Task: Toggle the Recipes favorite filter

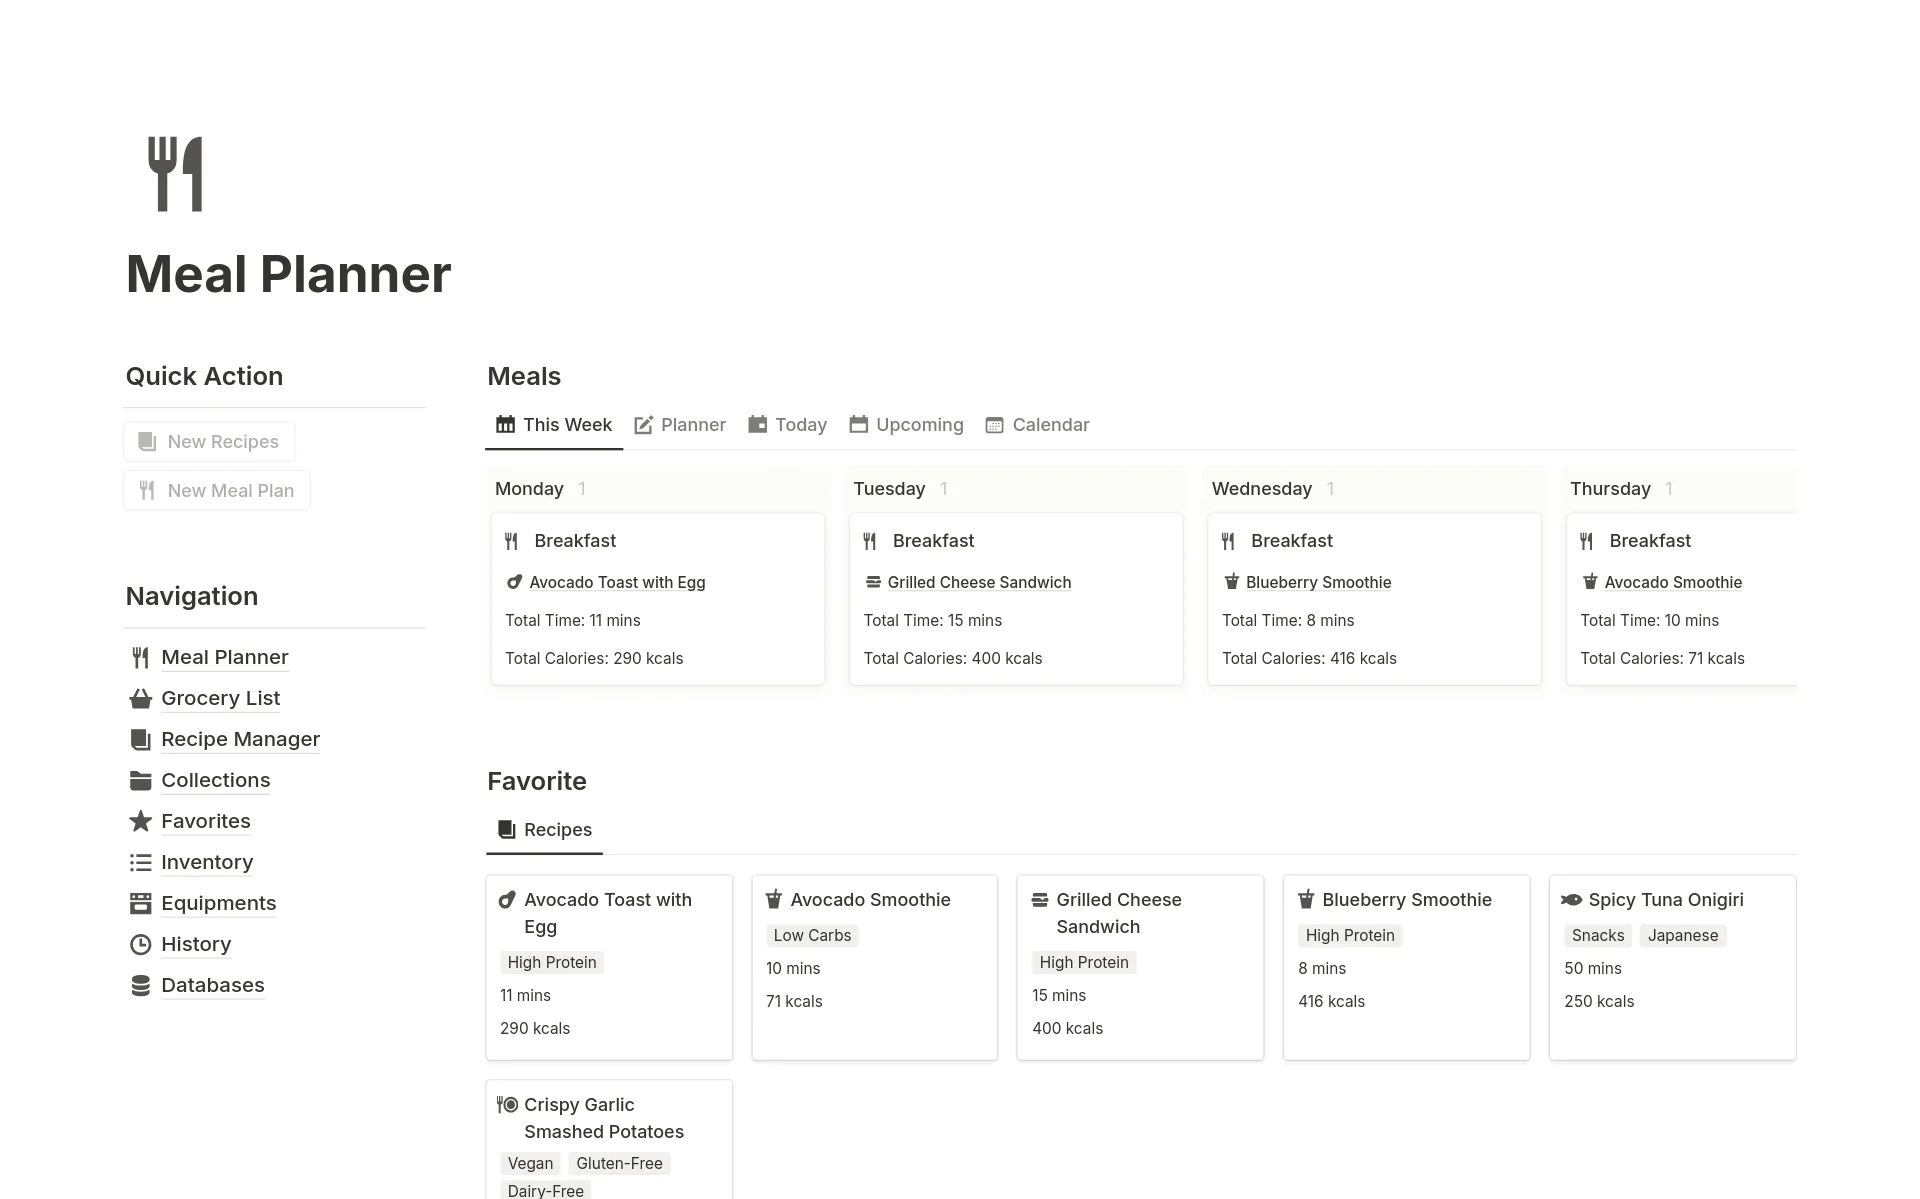Action: (x=544, y=829)
